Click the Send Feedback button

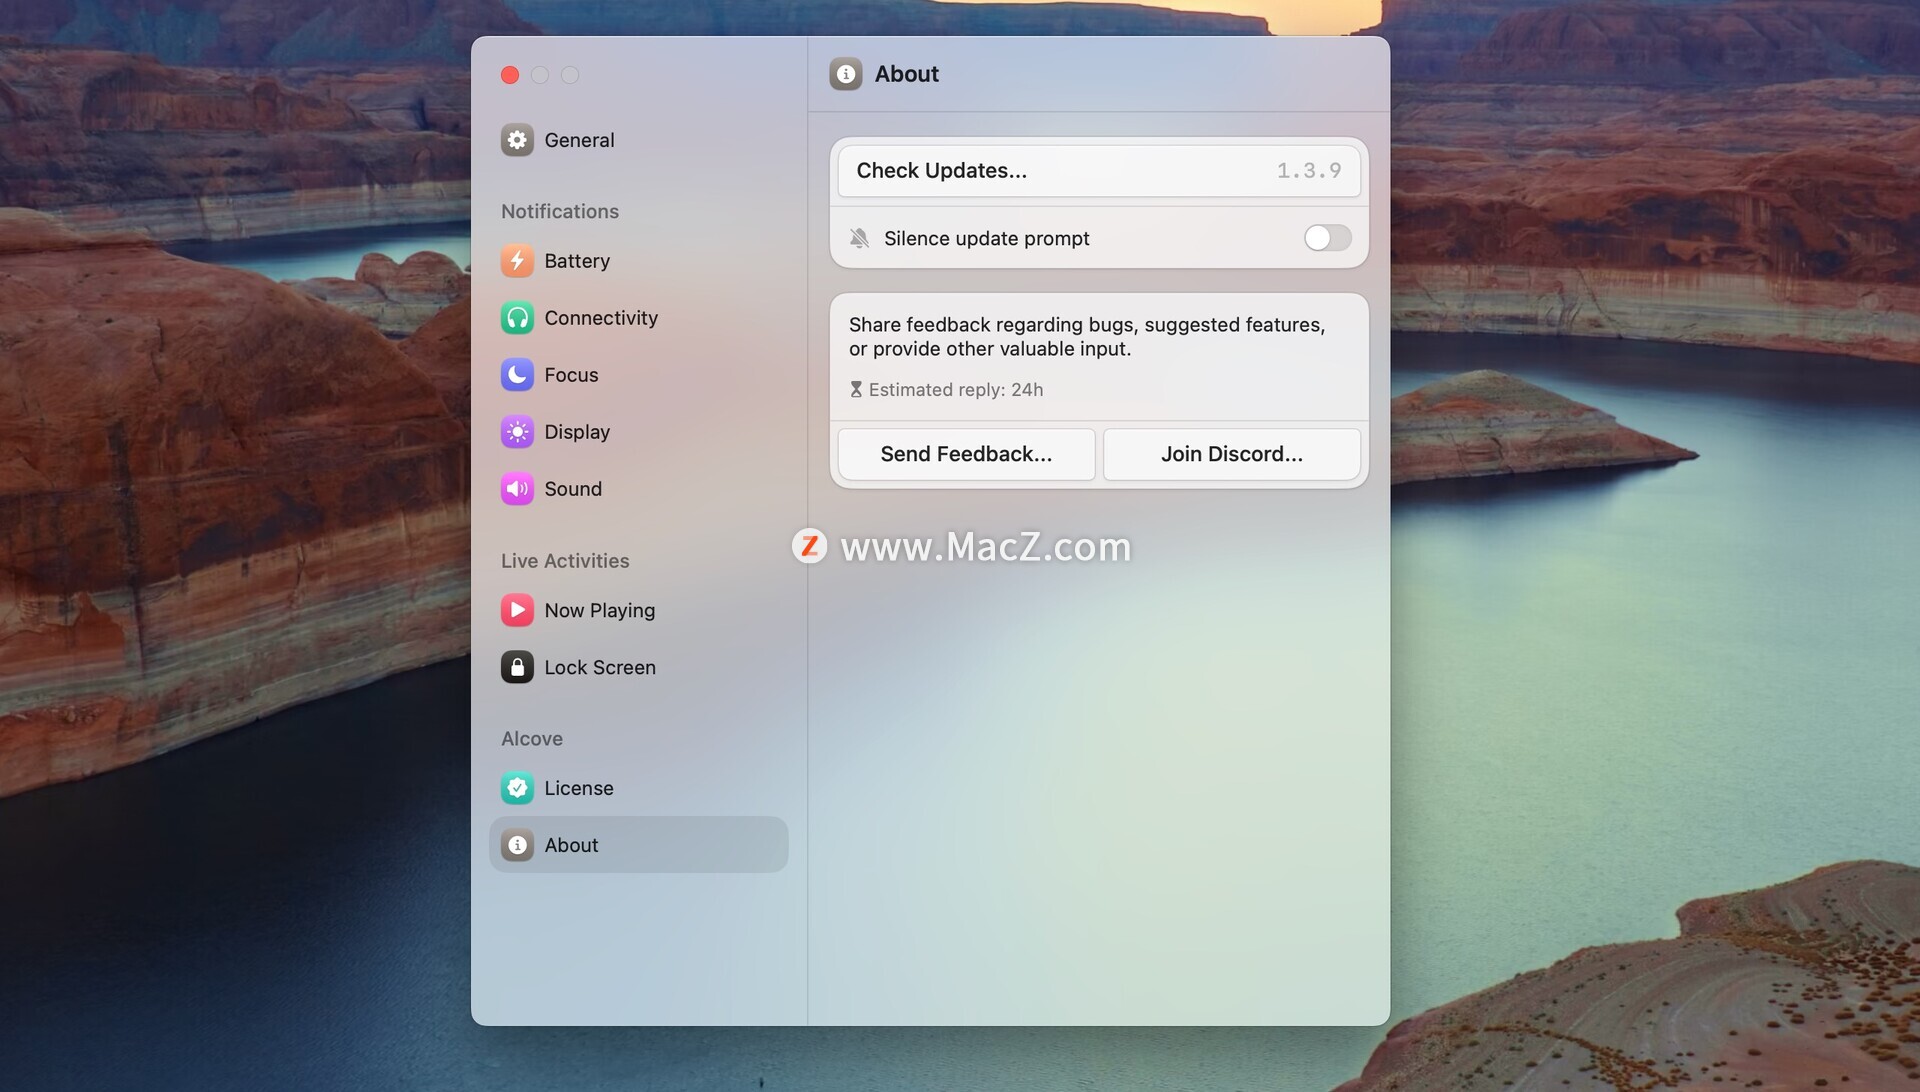[x=966, y=454]
